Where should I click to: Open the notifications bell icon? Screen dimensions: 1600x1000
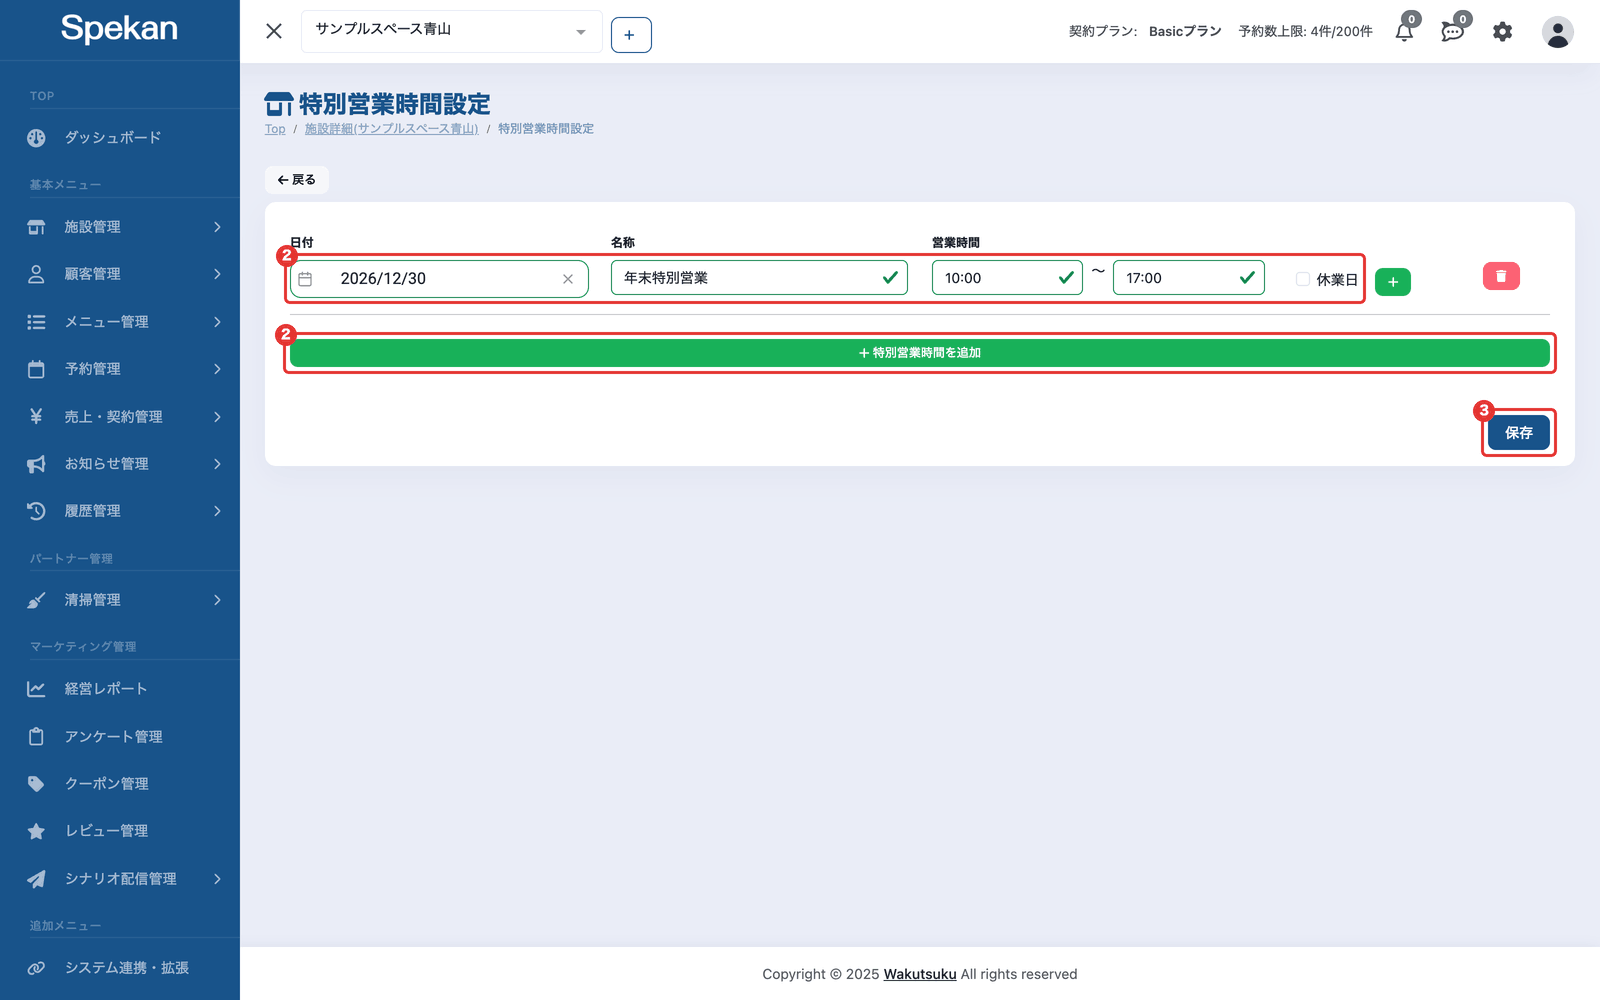(1404, 31)
